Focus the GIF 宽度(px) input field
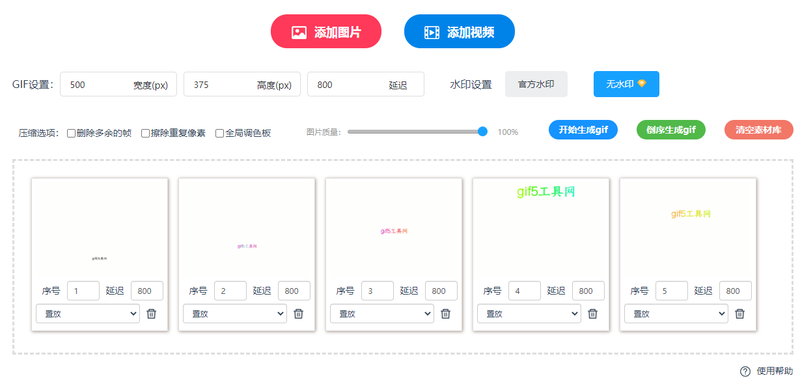800x378 pixels. [x=118, y=84]
